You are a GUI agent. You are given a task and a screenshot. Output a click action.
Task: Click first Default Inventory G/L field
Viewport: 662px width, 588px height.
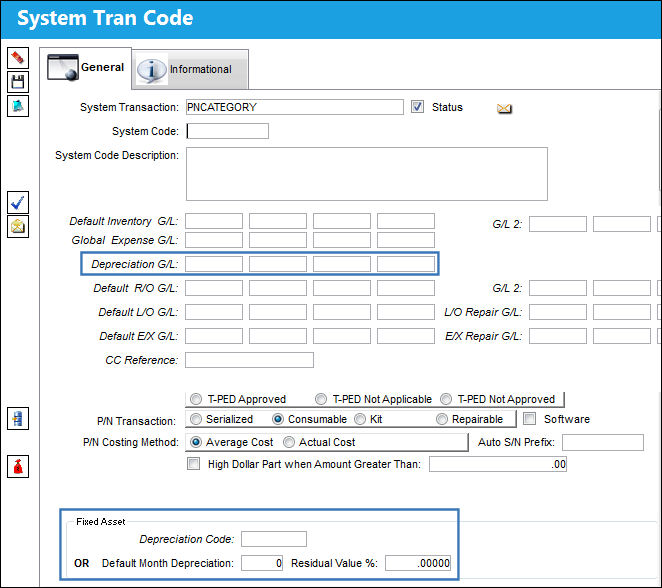pos(214,221)
